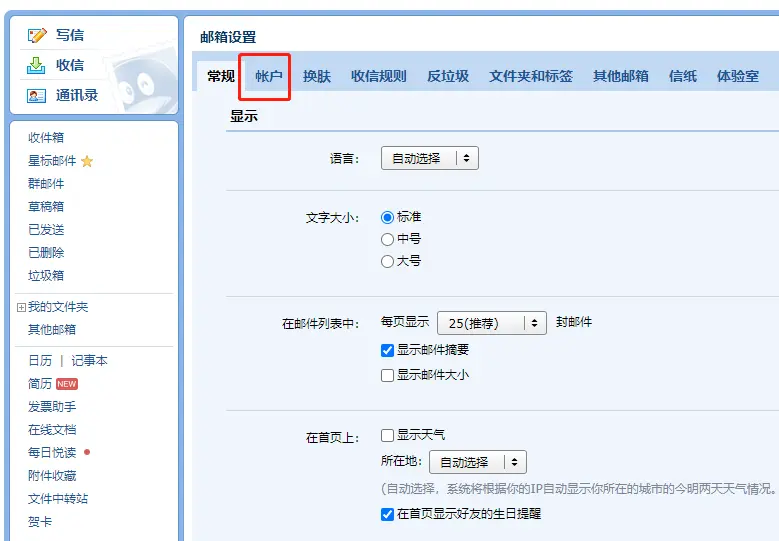Open the 记事本 link
This screenshot has height=541, width=779.
tap(89, 361)
